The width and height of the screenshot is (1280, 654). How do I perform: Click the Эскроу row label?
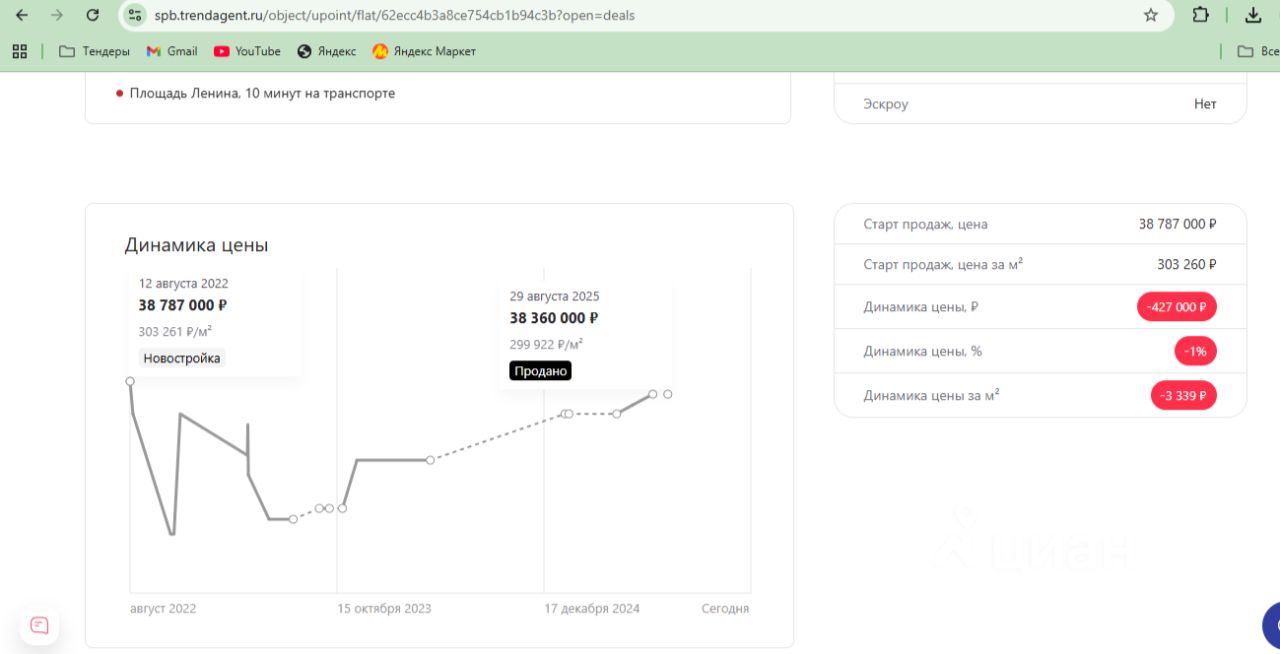click(886, 104)
